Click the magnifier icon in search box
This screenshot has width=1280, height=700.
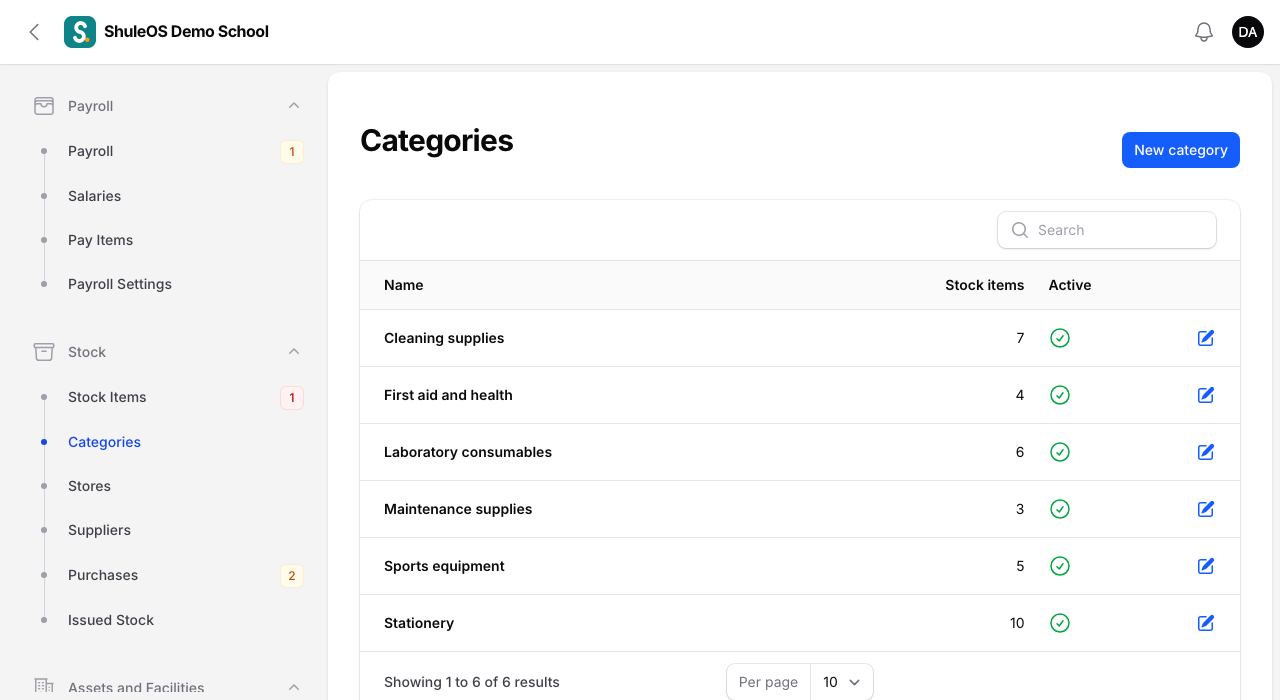point(1020,230)
